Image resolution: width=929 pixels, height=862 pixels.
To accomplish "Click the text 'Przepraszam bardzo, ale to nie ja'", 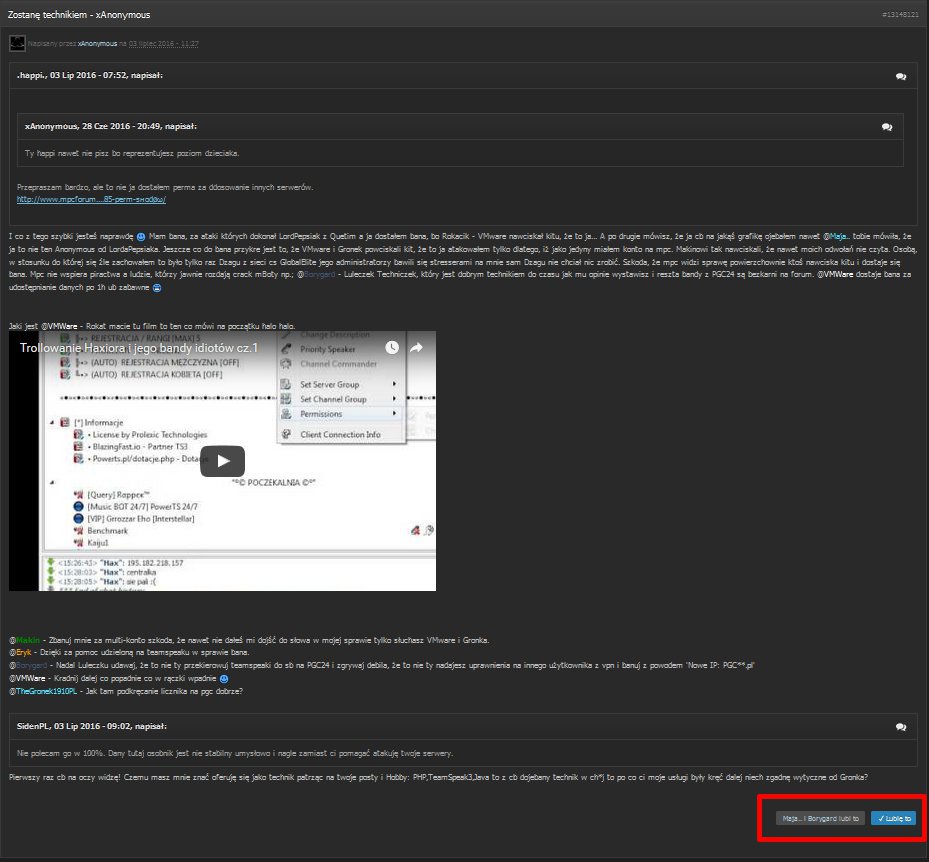I will click(70, 187).
